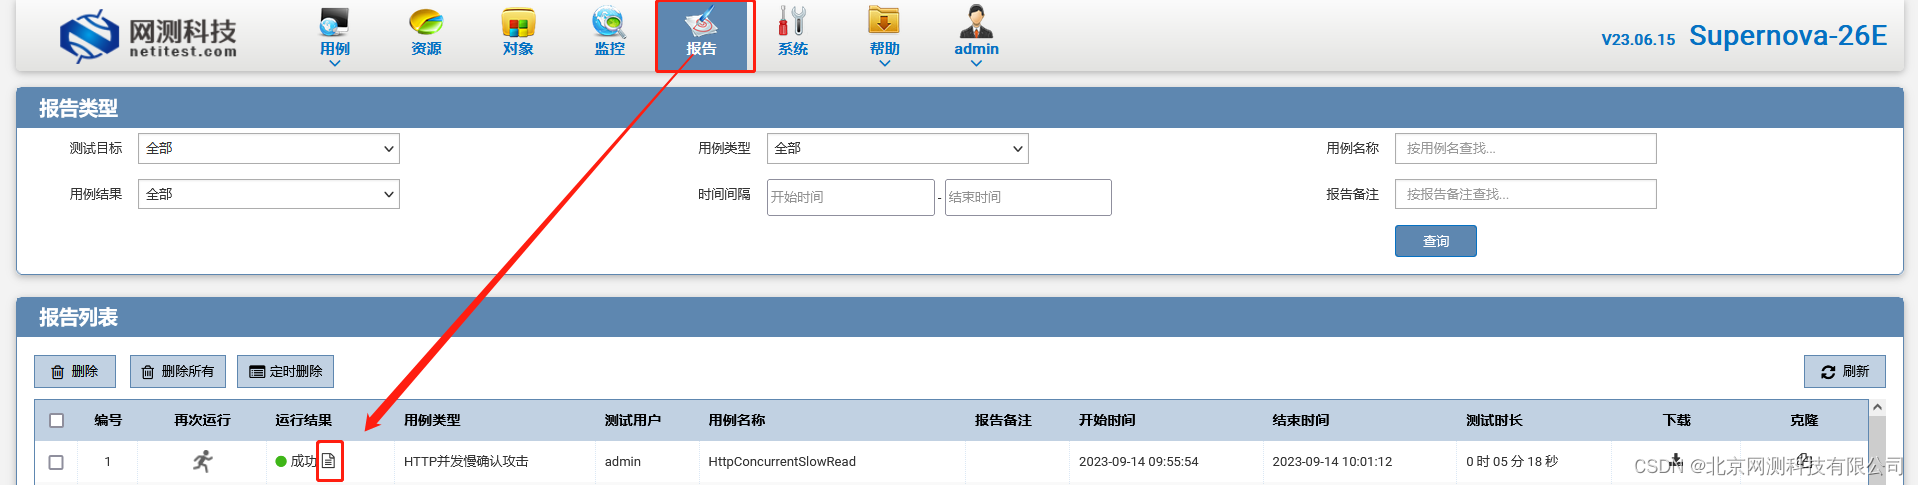Click the 开始时间 column header
Image resolution: width=1918 pixels, height=485 pixels.
point(1107,420)
